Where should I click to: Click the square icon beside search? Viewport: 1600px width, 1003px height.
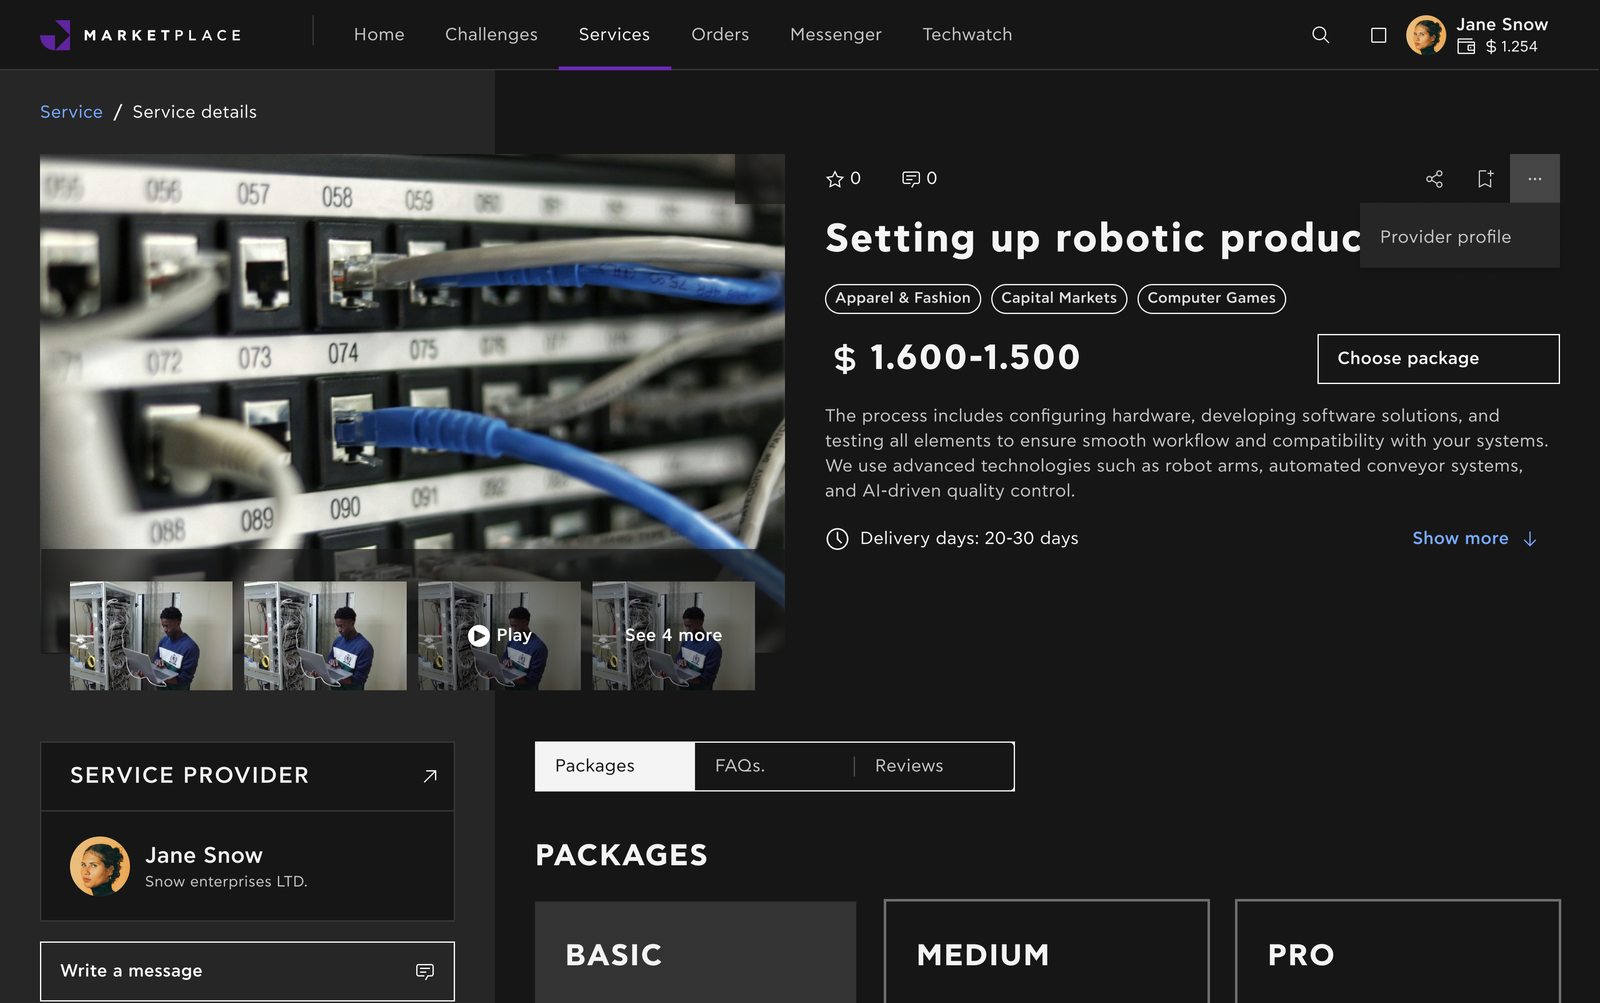(x=1378, y=35)
